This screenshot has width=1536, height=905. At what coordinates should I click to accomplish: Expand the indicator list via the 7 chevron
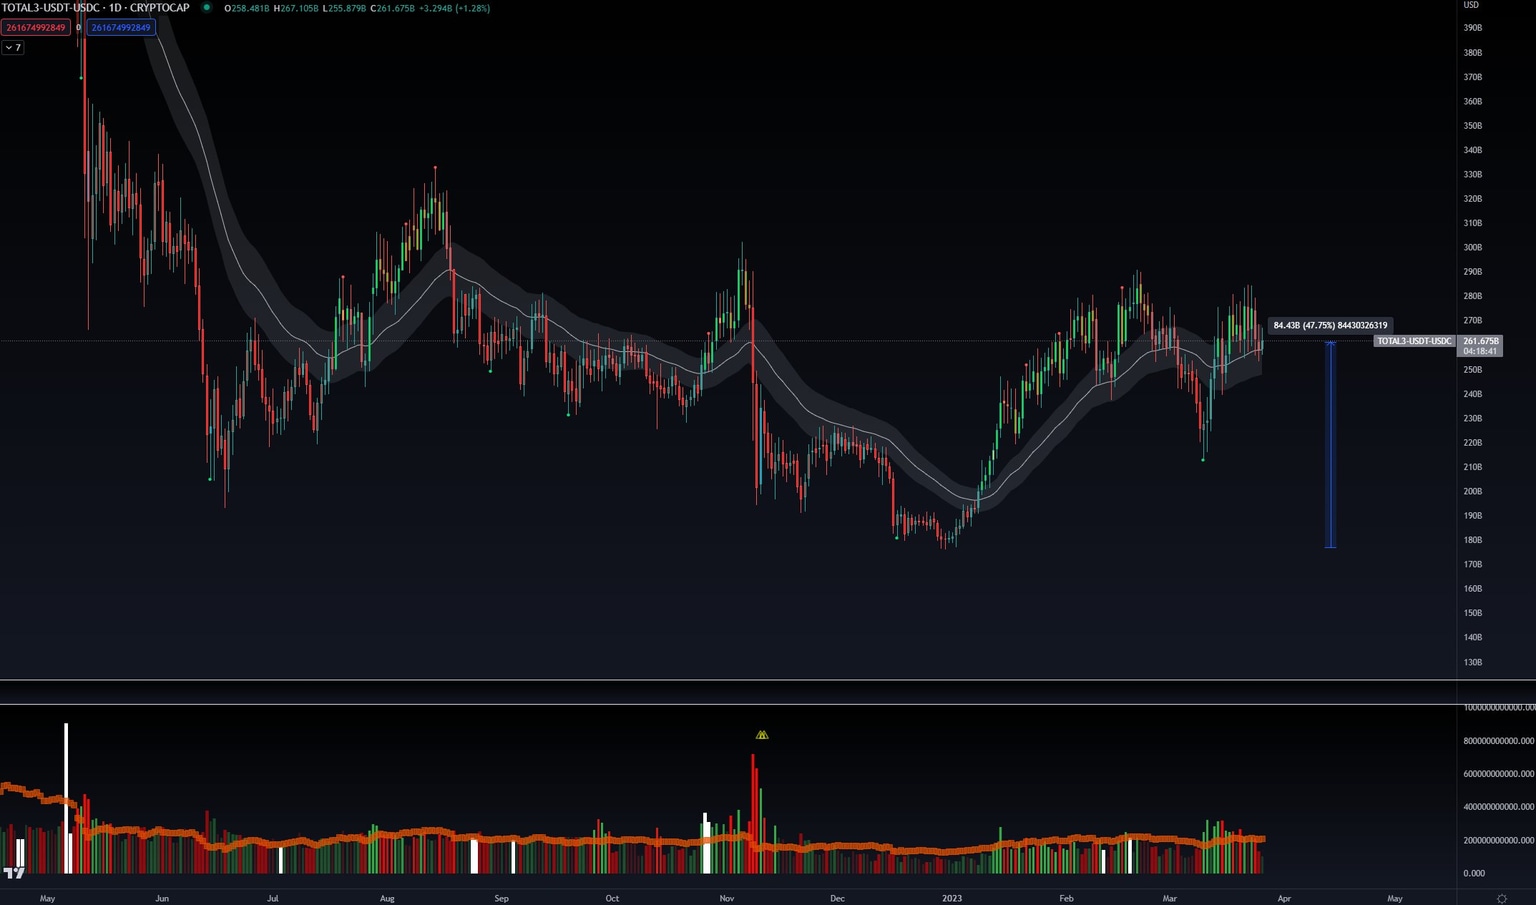tap(12, 47)
